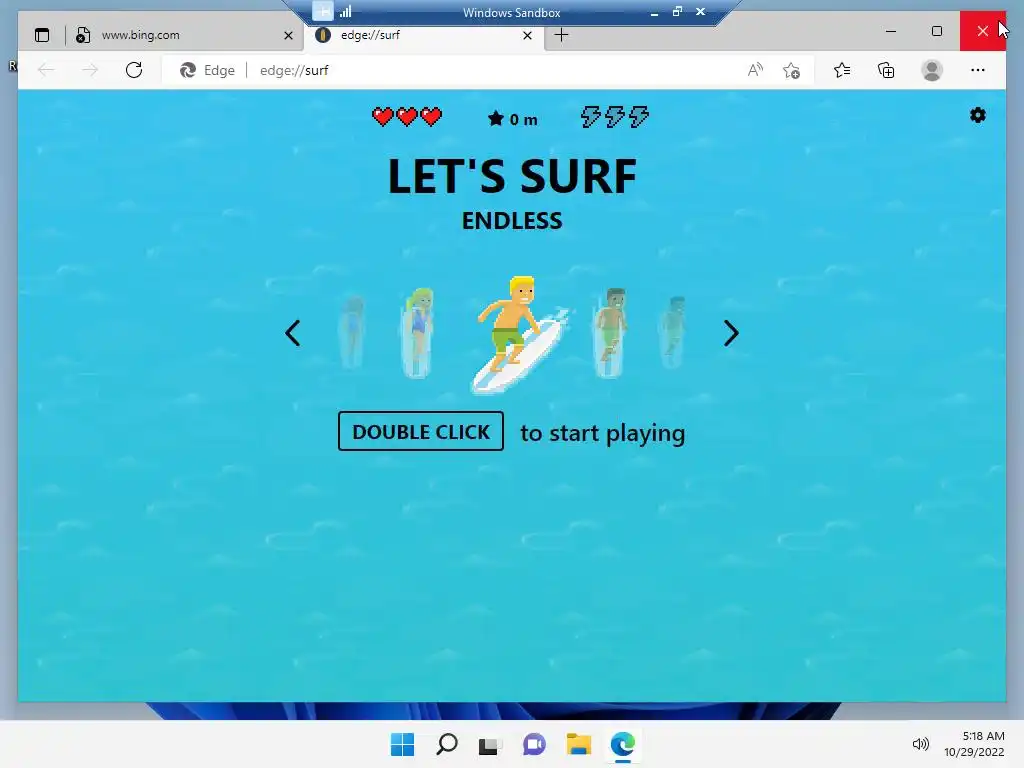Pick the faded surfer at carousel's right end

tap(673, 332)
